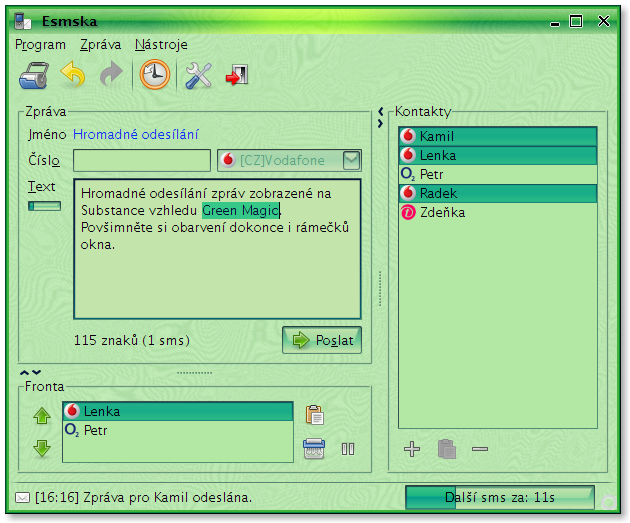The width and height of the screenshot is (630, 523).
Task: Select contact Radek
Action: point(498,193)
